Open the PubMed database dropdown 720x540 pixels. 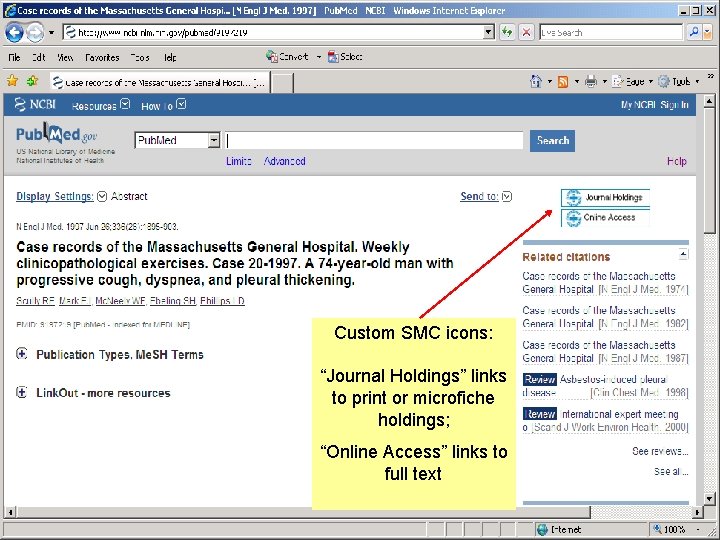177,140
